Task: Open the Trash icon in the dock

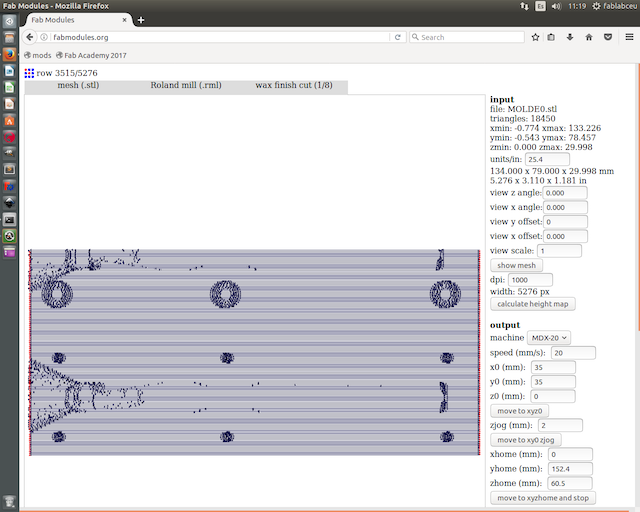Action: (9, 501)
